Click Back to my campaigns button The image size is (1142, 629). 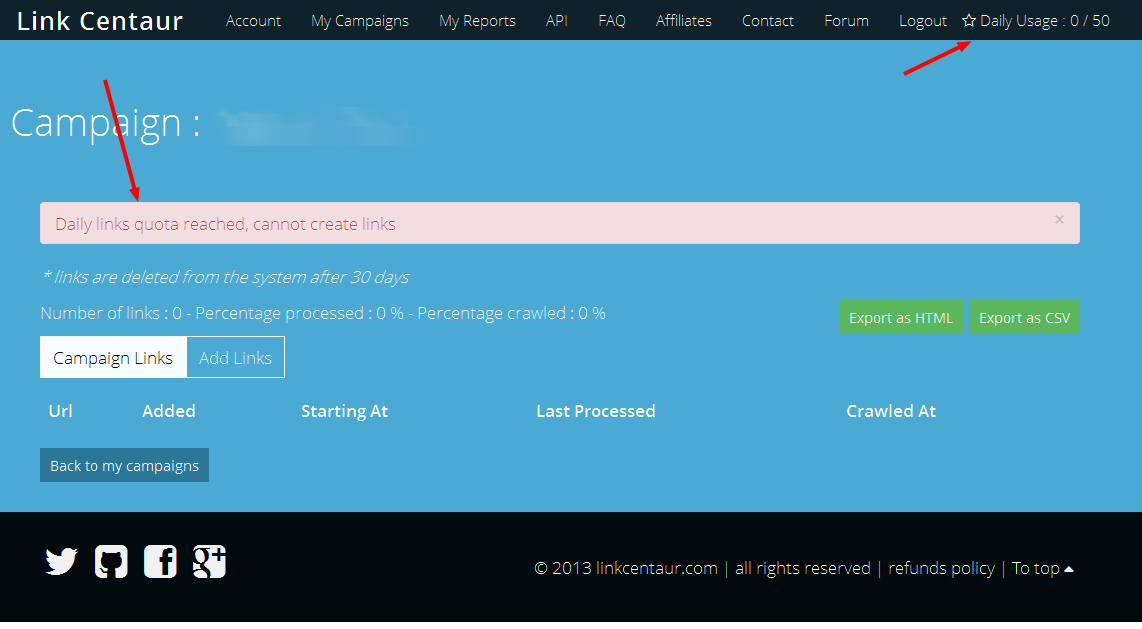[125, 465]
